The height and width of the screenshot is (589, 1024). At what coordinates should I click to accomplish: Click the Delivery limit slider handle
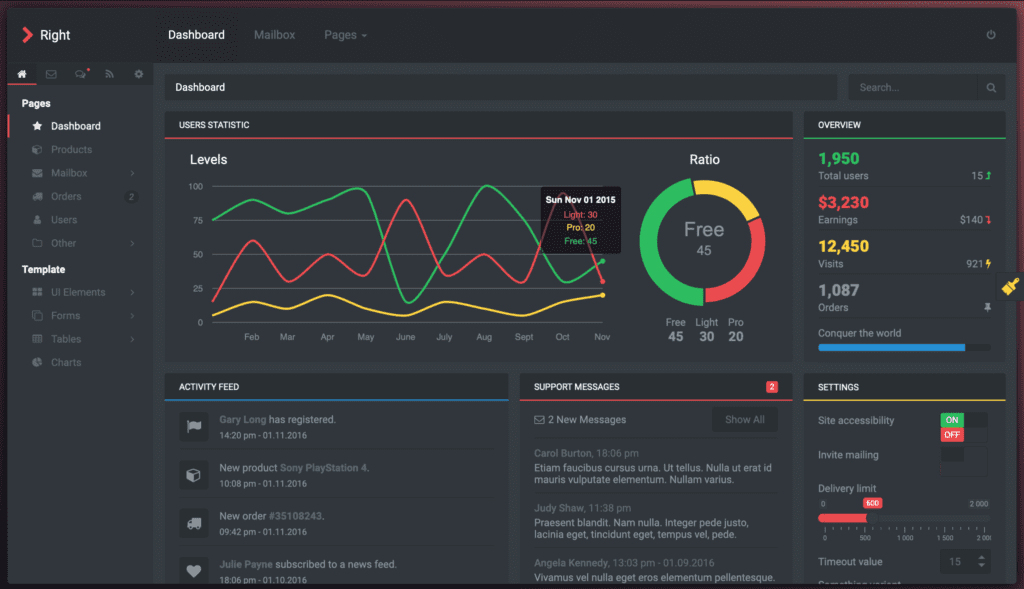[x=871, y=518]
